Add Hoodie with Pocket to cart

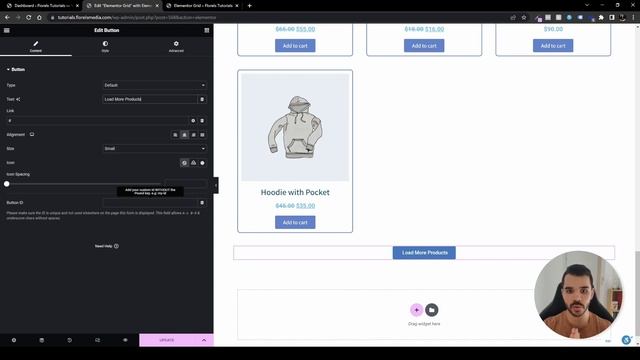pyautogui.click(x=295, y=222)
